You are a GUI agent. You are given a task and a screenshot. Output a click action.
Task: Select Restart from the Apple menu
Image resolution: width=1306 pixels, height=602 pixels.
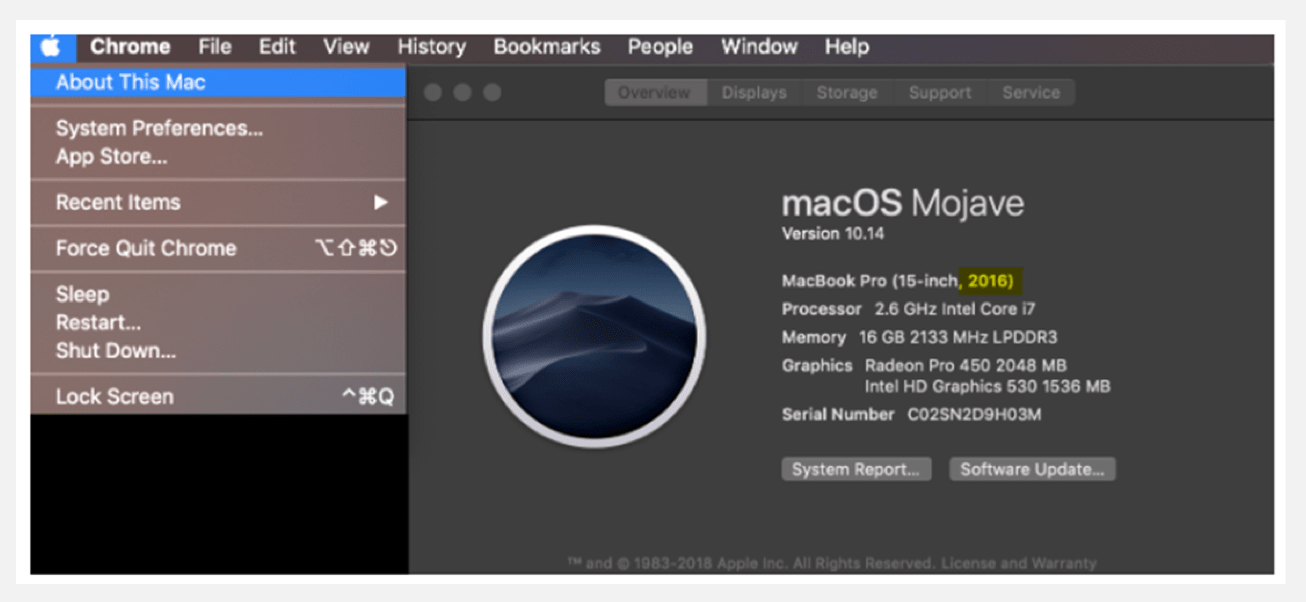(x=218, y=323)
